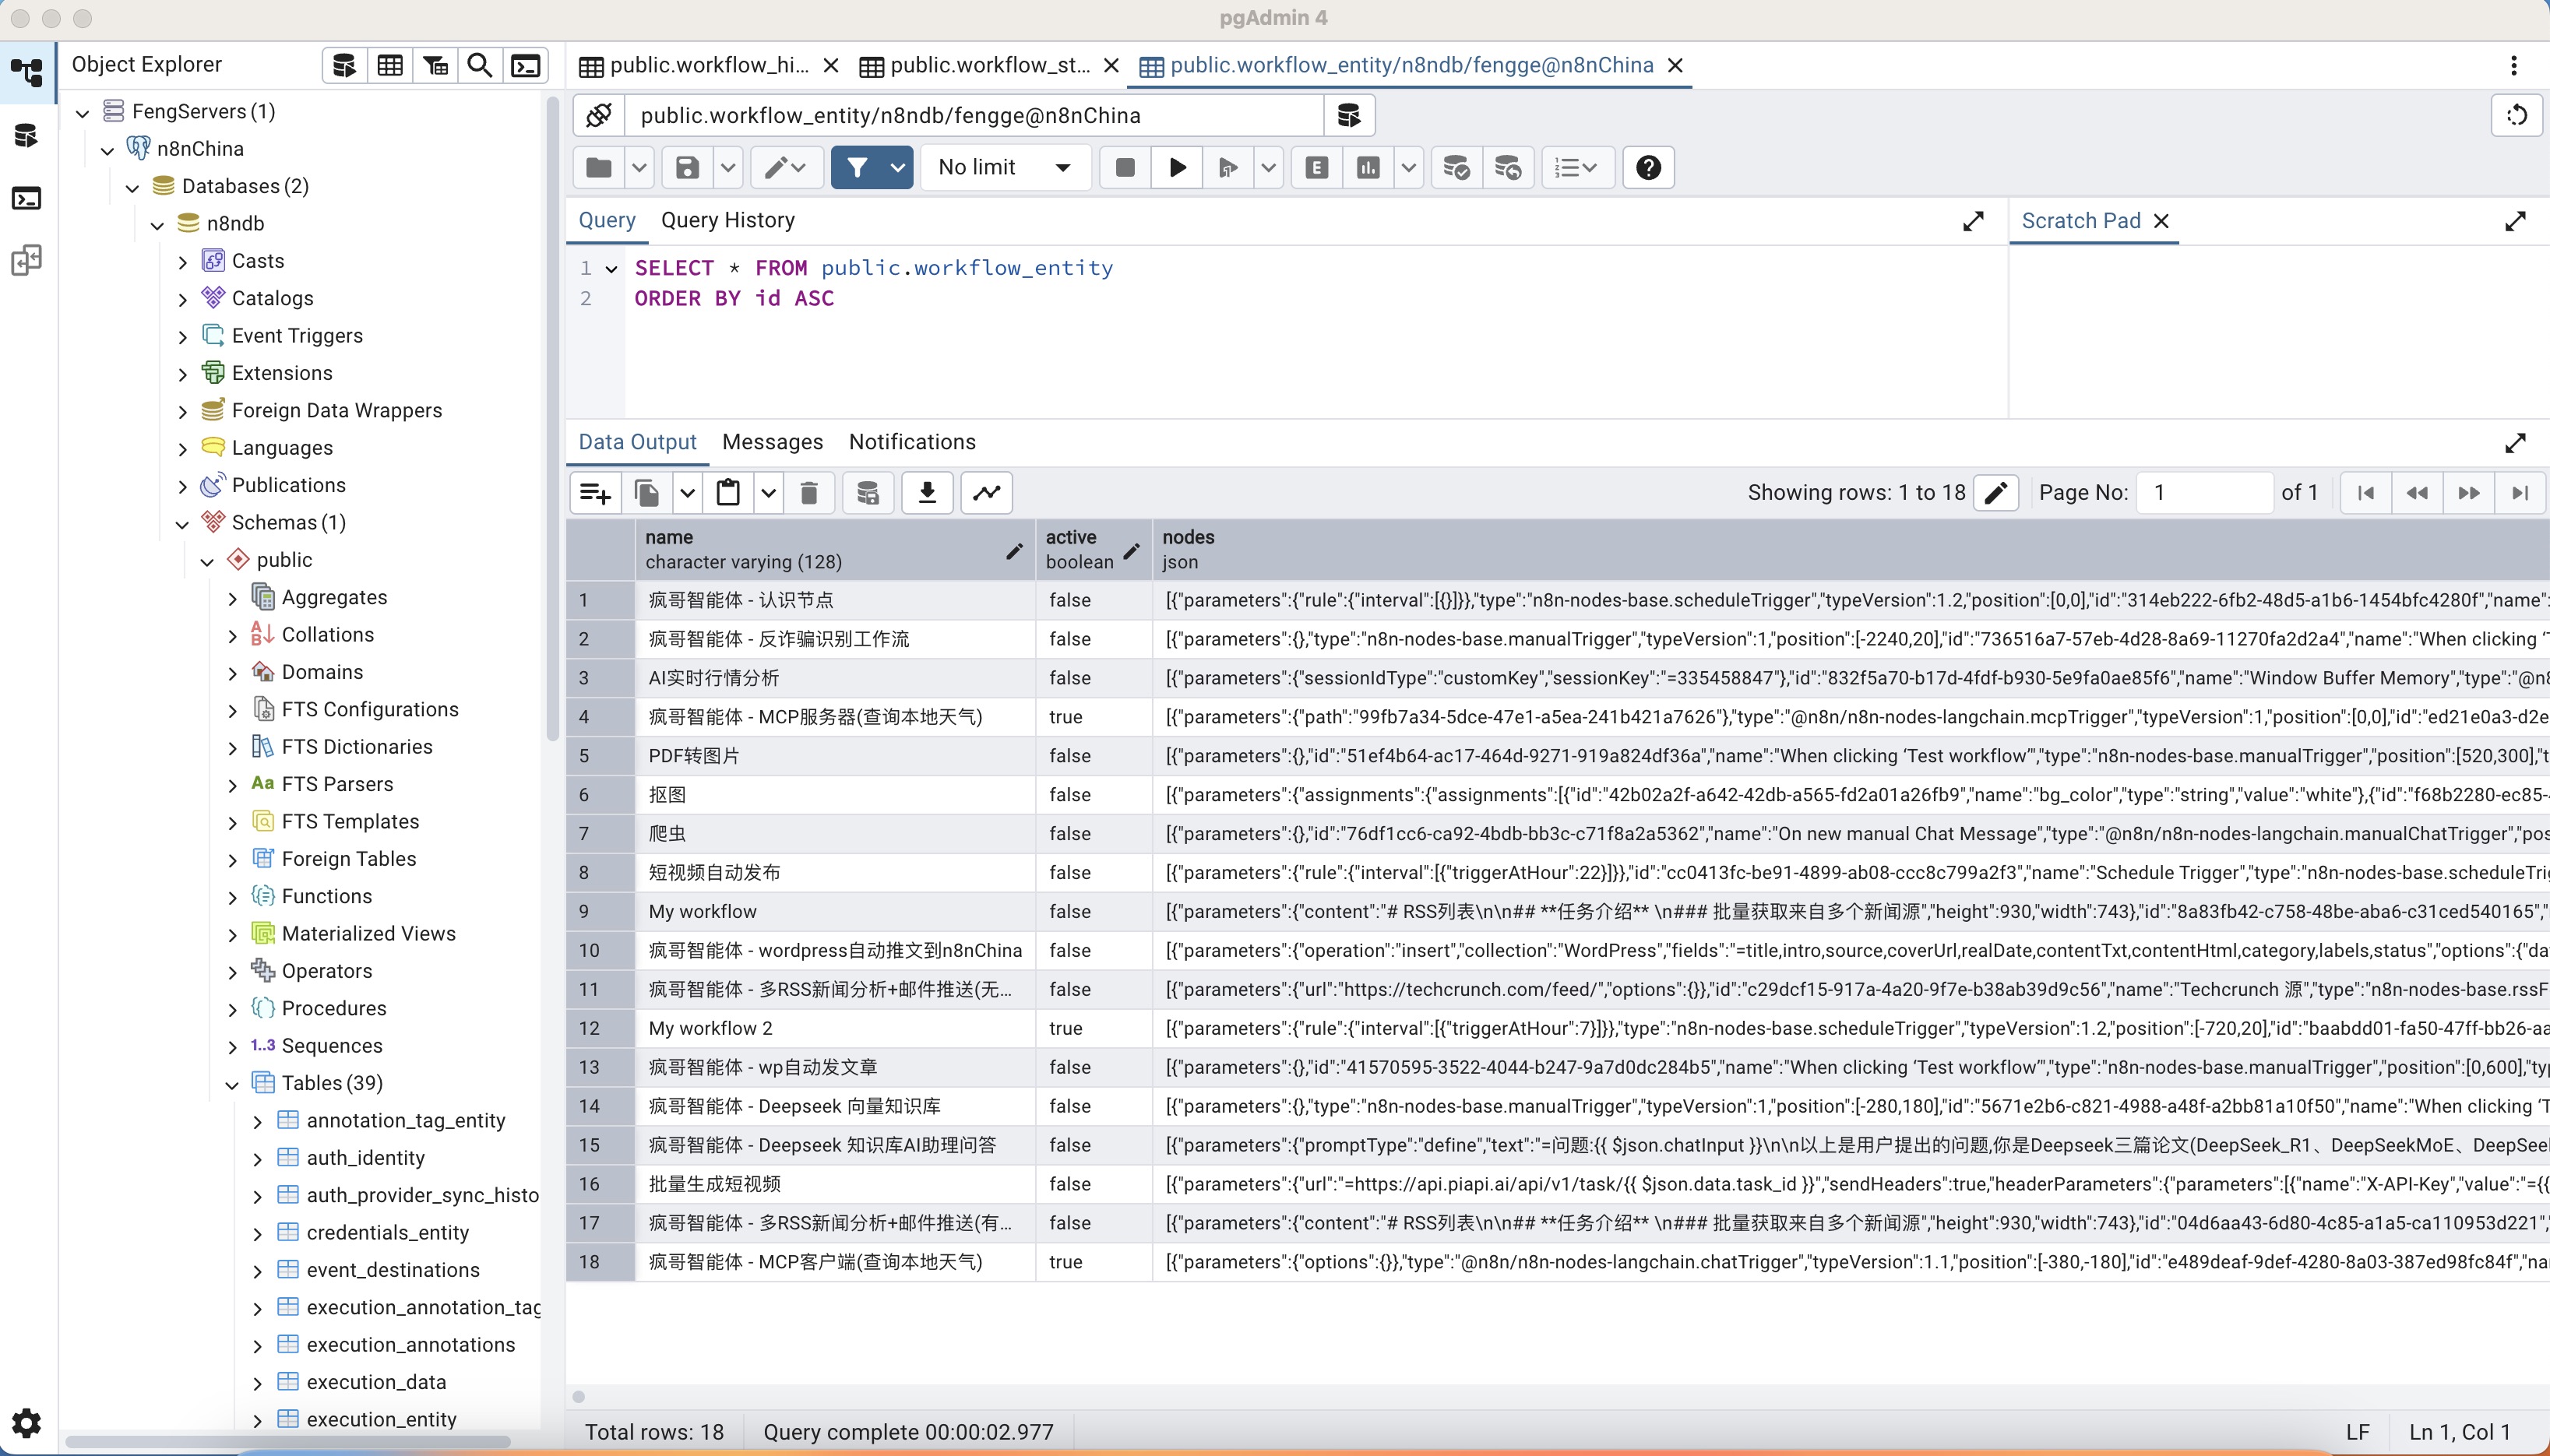Image resolution: width=2550 pixels, height=1456 pixels.
Task: Click the Delete rows trash icon
Action: pos(809,493)
